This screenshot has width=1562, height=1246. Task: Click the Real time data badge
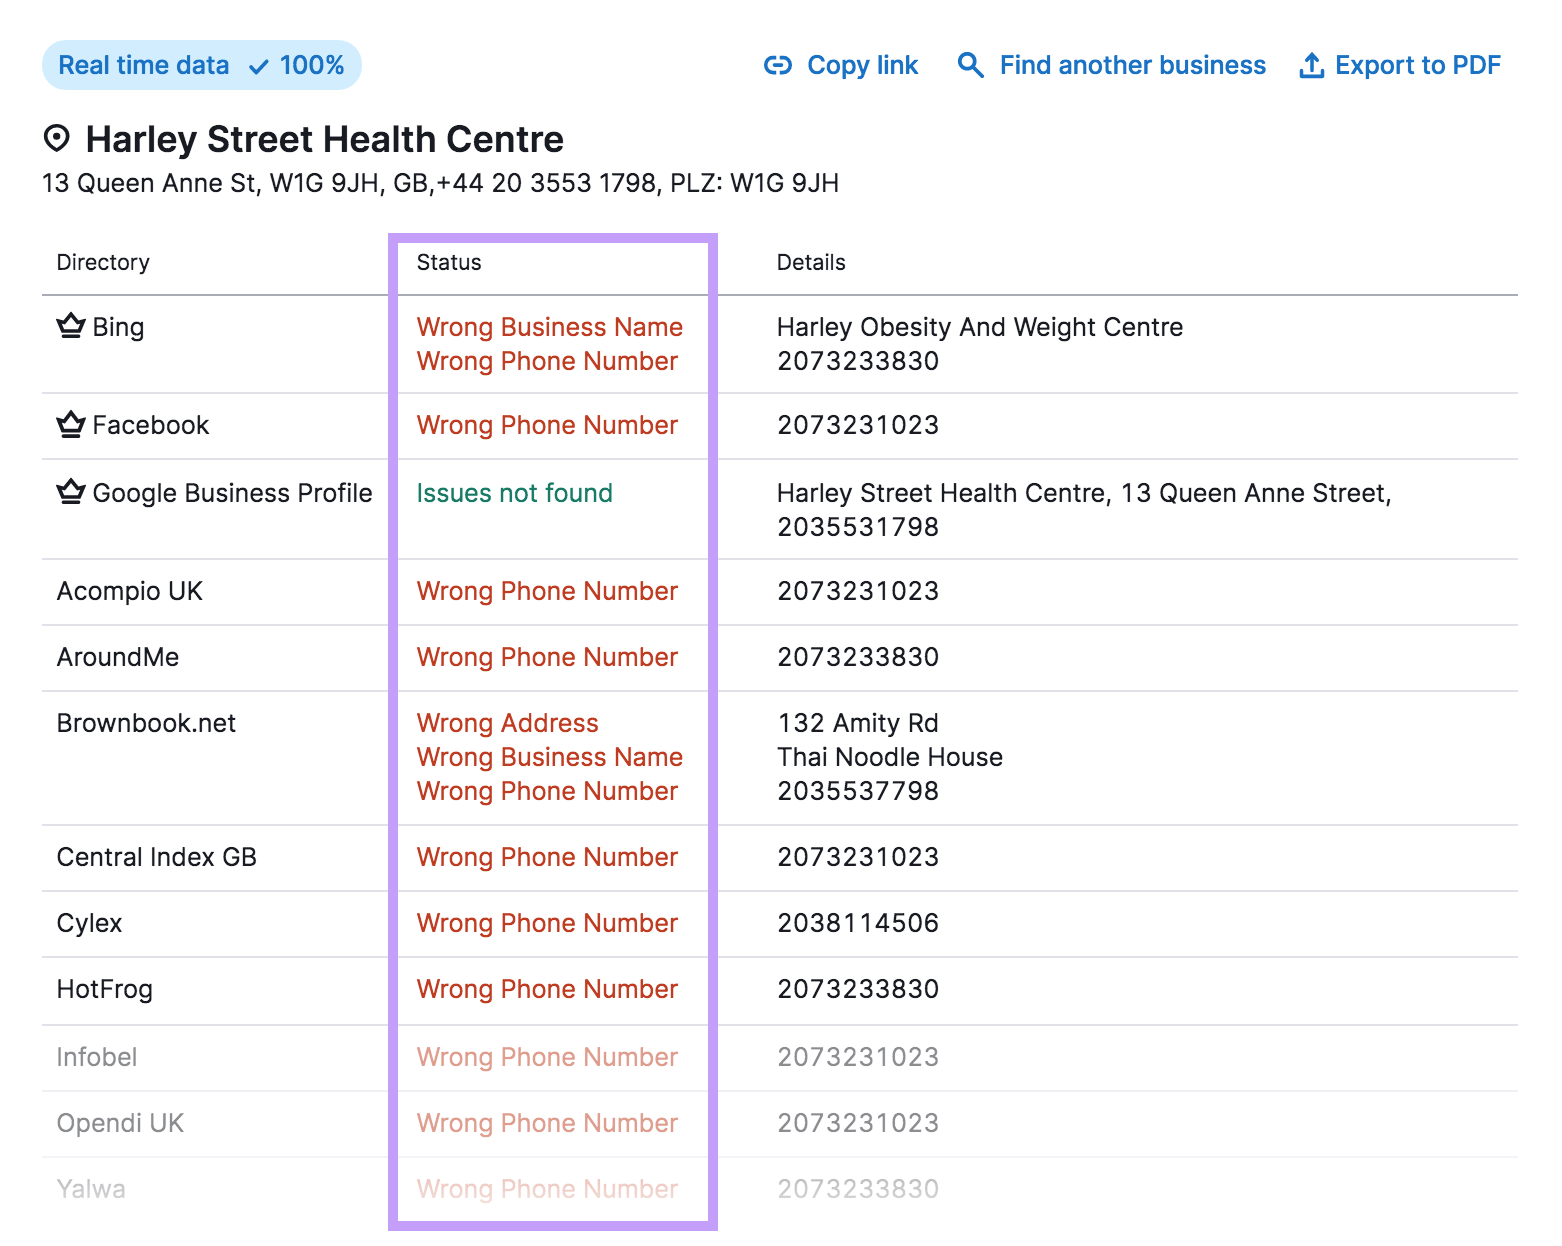(202, 65)
